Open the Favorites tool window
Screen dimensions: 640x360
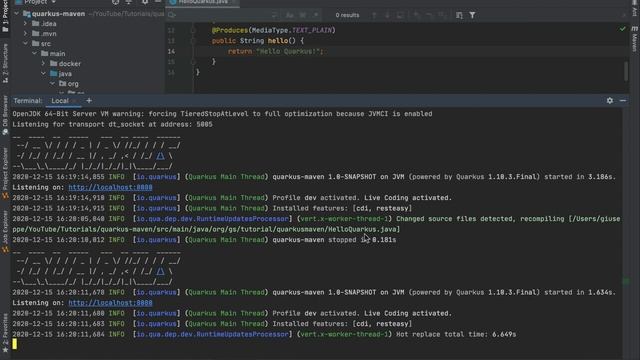(5, 333)
